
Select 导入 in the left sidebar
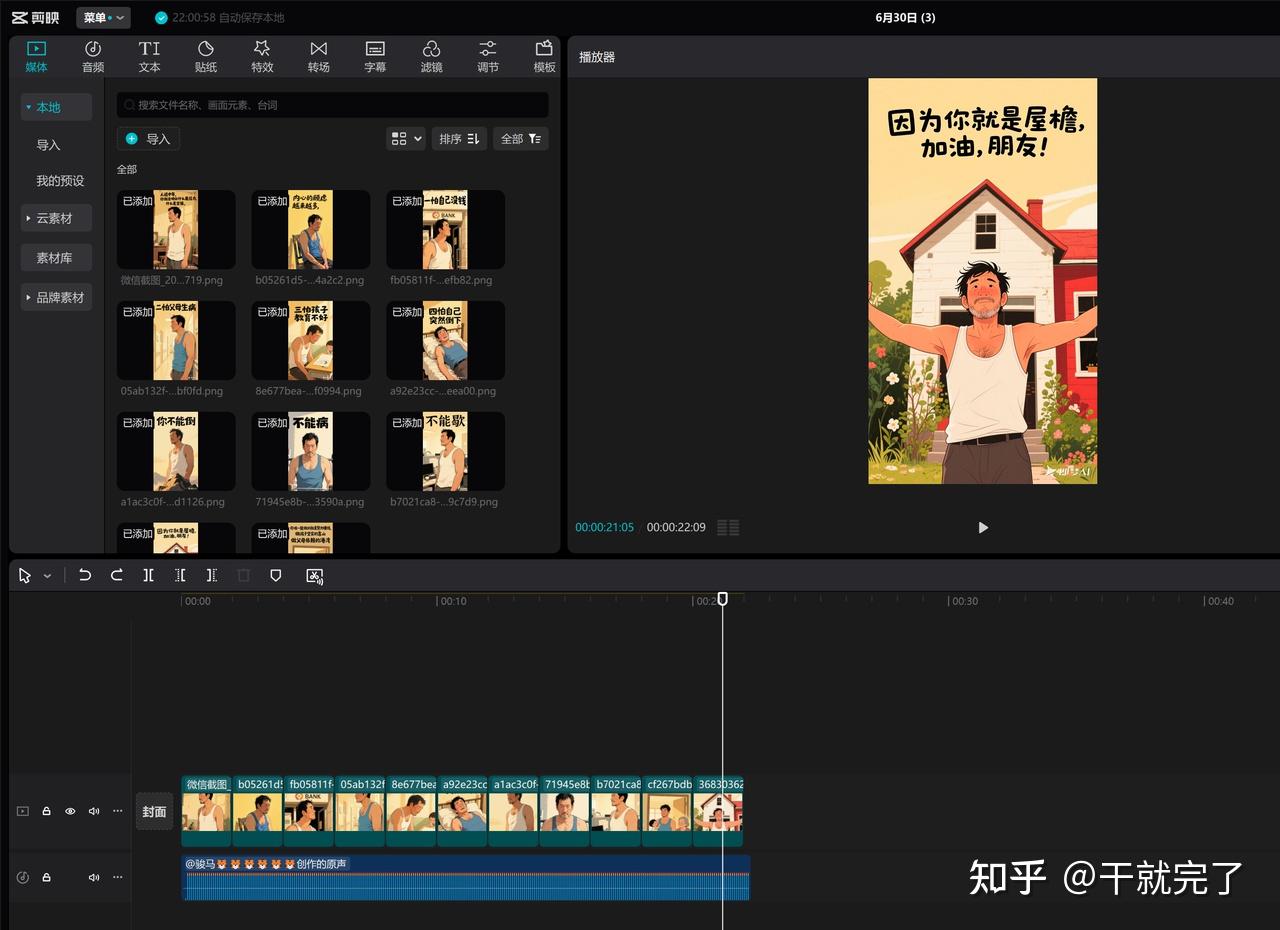tap(48, 145)
